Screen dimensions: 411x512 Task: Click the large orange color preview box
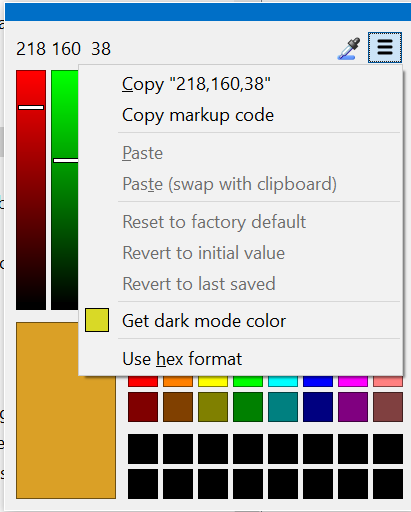(x=66, y=410)
